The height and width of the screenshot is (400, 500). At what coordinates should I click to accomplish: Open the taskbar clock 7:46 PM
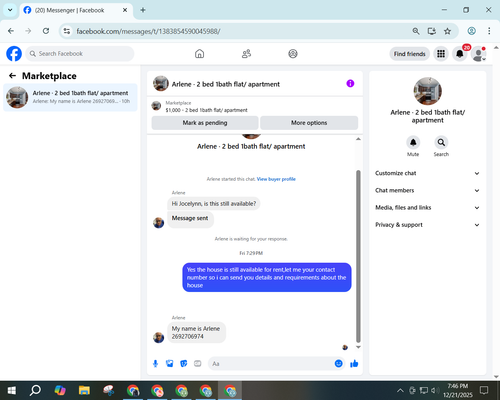(x=458, y=390)
